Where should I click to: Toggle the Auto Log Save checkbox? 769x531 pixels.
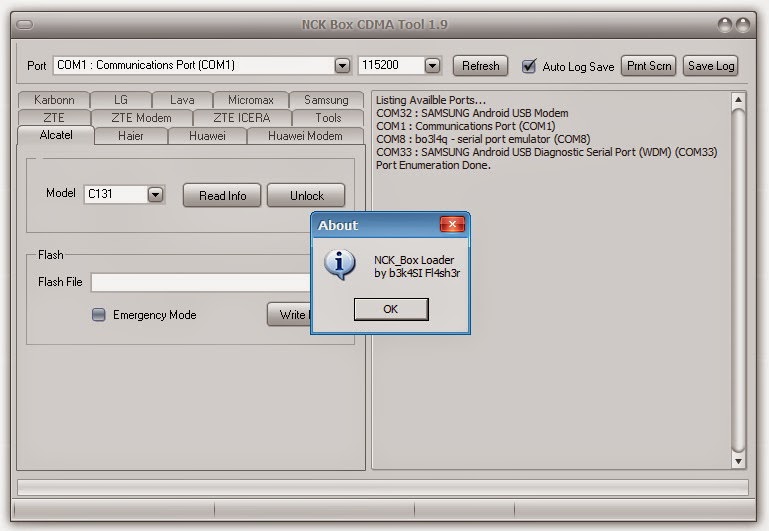(x=529, y=66)
